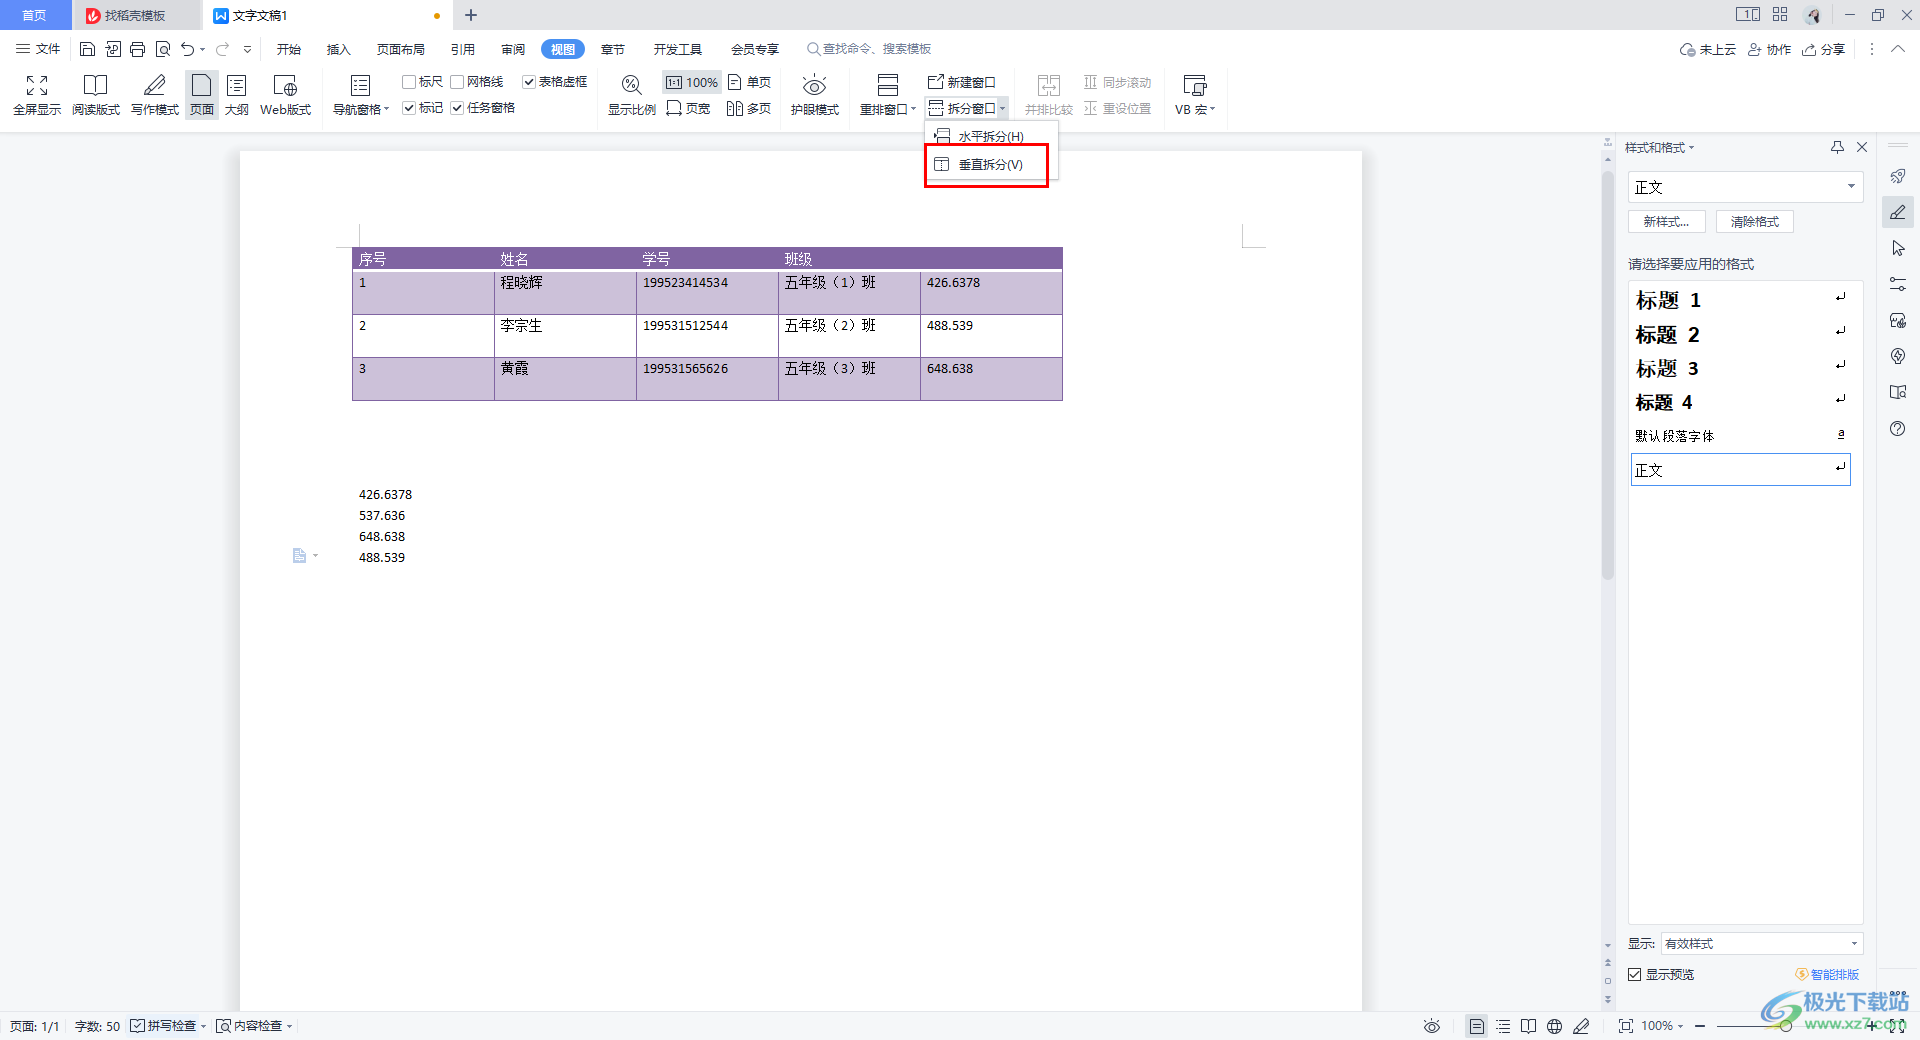This screenshot has height=1040, width=1920.
Task: Toggle eye protection in status bar
Action: [1432, 1026]
